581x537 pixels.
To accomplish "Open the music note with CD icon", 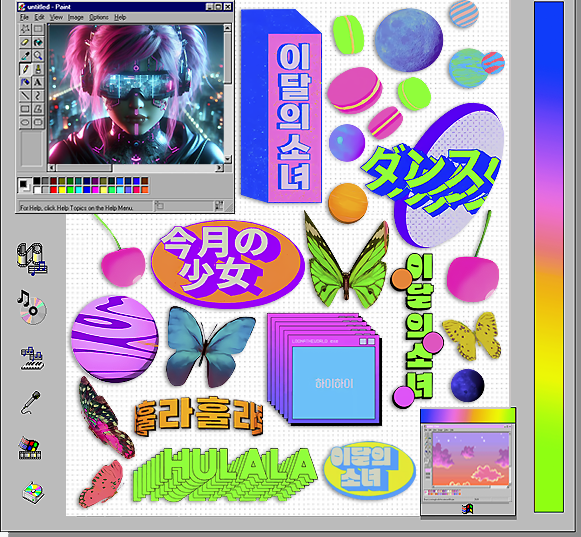I will 32,307.
